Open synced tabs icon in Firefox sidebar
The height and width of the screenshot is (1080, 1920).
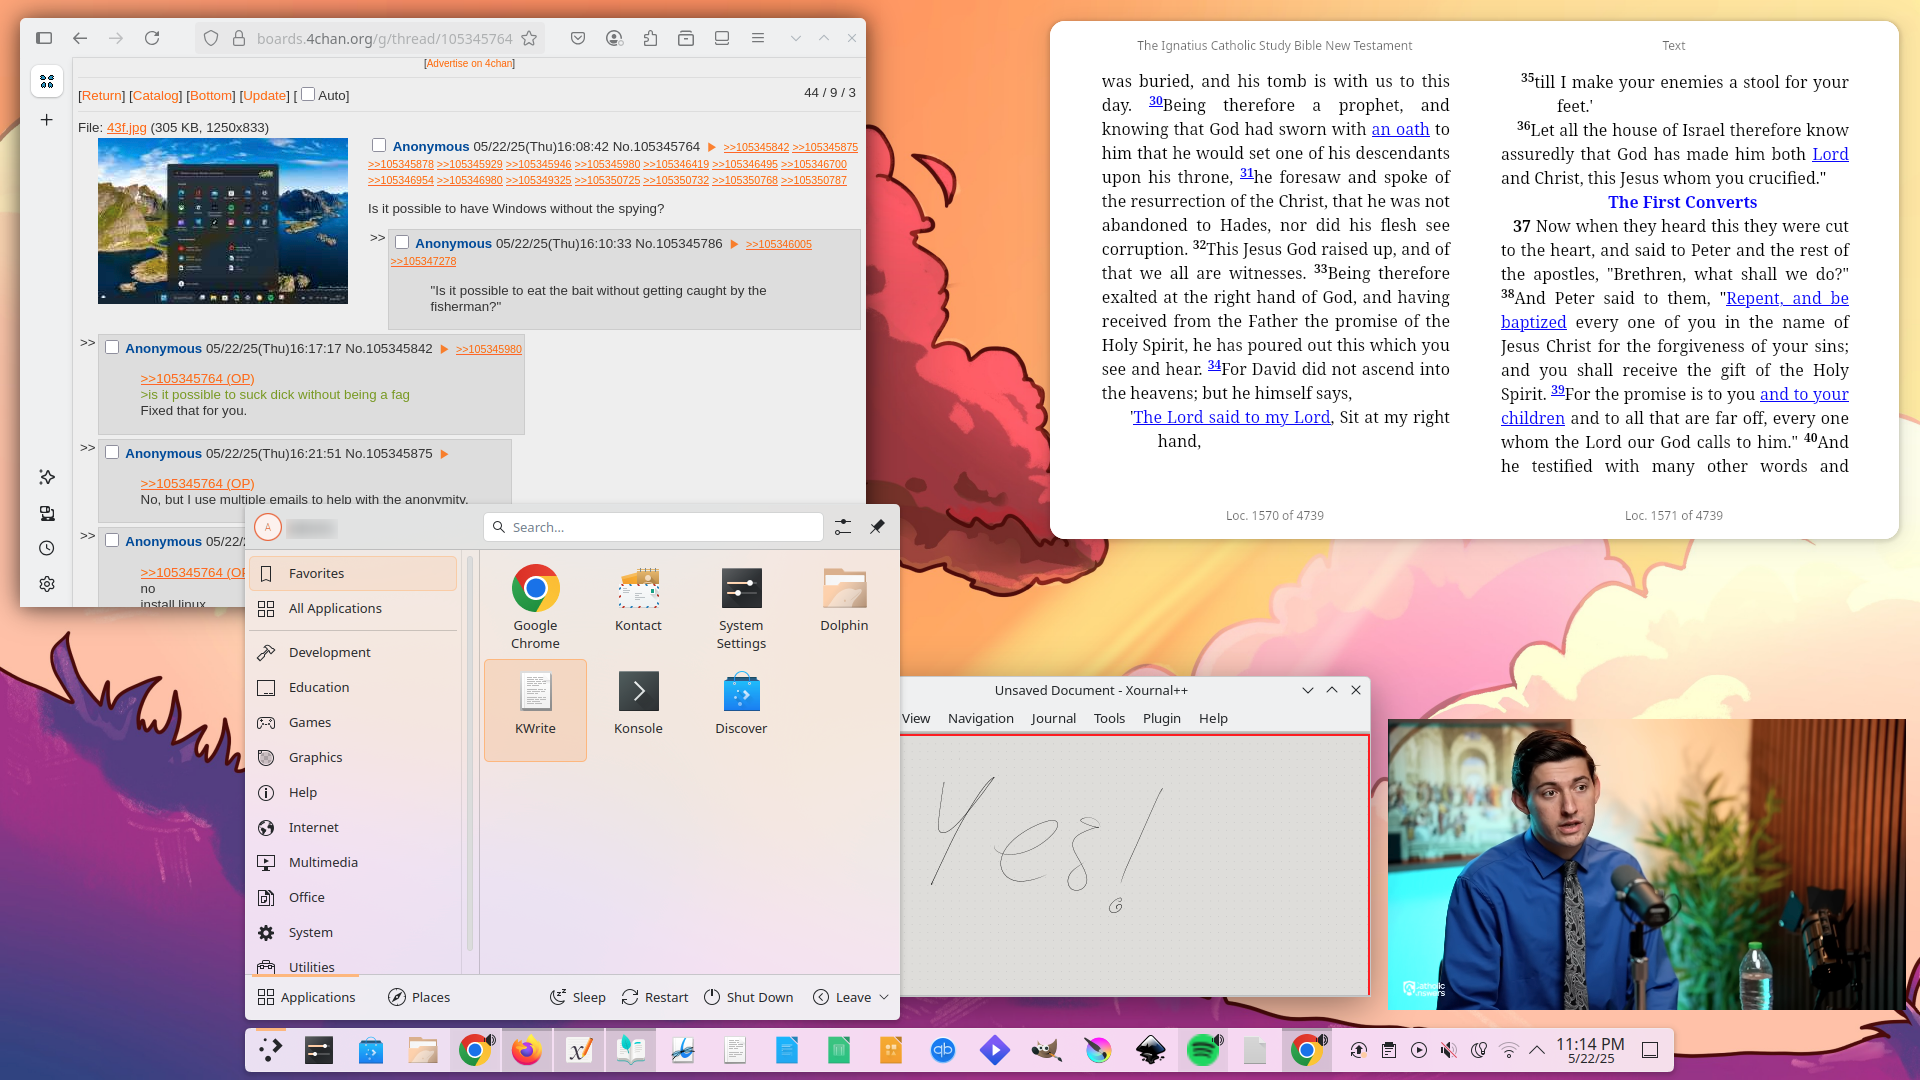(x=47, y=513)
